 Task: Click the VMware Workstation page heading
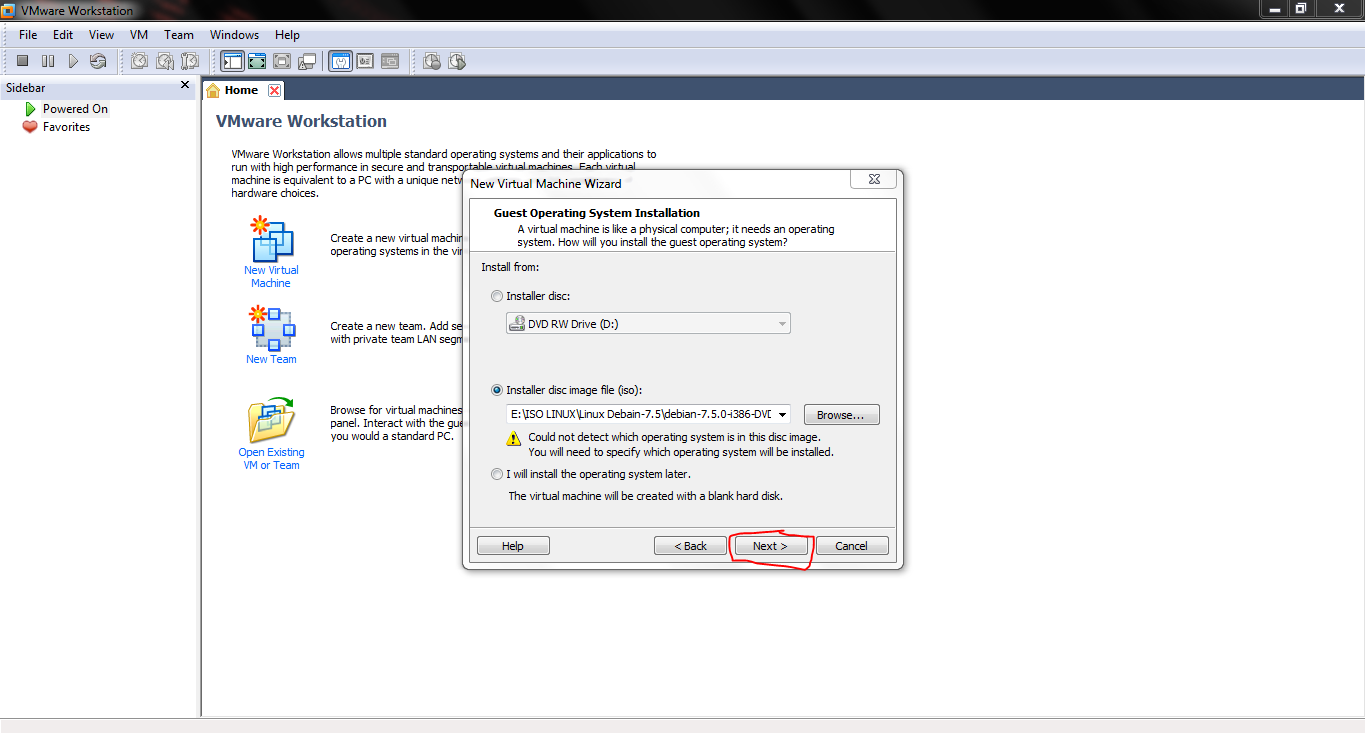tap(301, 121)
